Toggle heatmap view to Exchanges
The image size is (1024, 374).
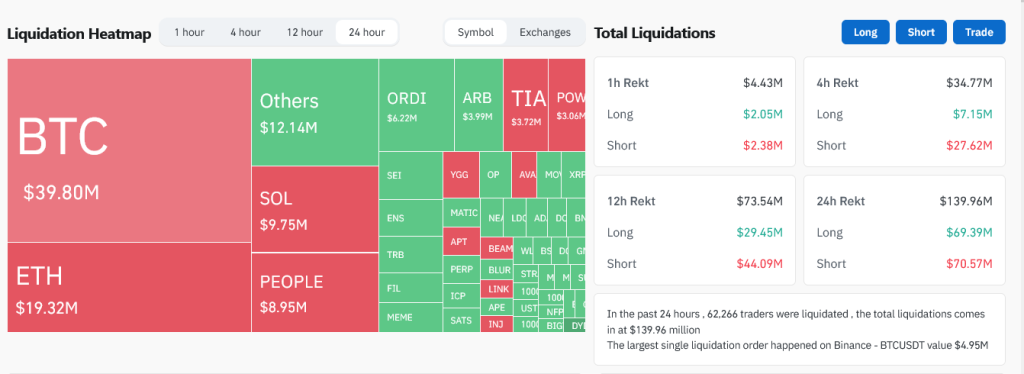[x=545, y=33]
